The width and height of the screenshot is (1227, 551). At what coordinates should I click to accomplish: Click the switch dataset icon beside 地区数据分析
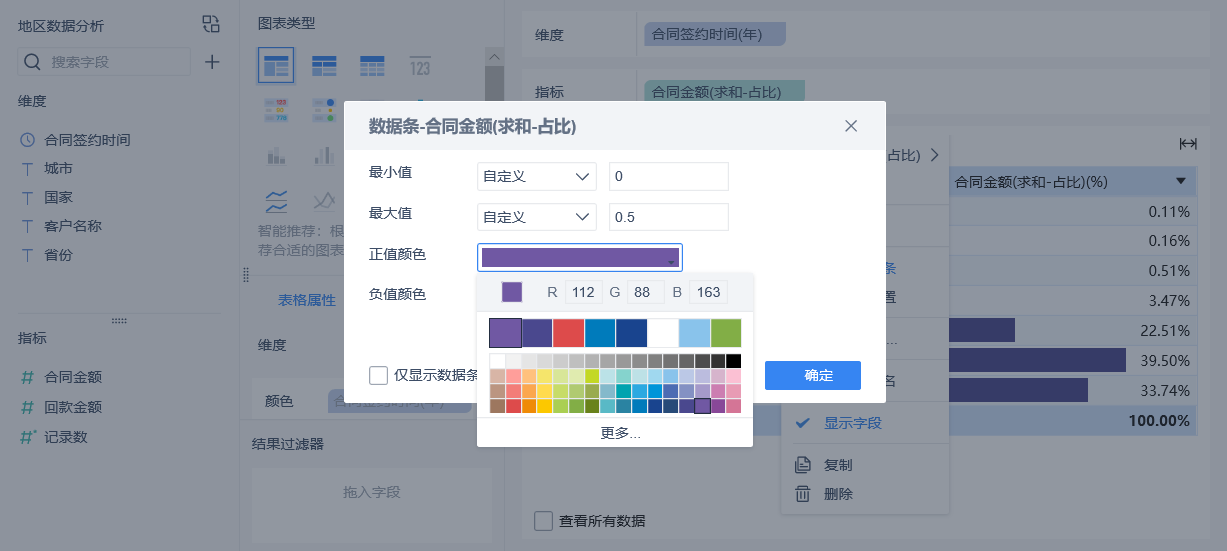(x=210, y=24)
